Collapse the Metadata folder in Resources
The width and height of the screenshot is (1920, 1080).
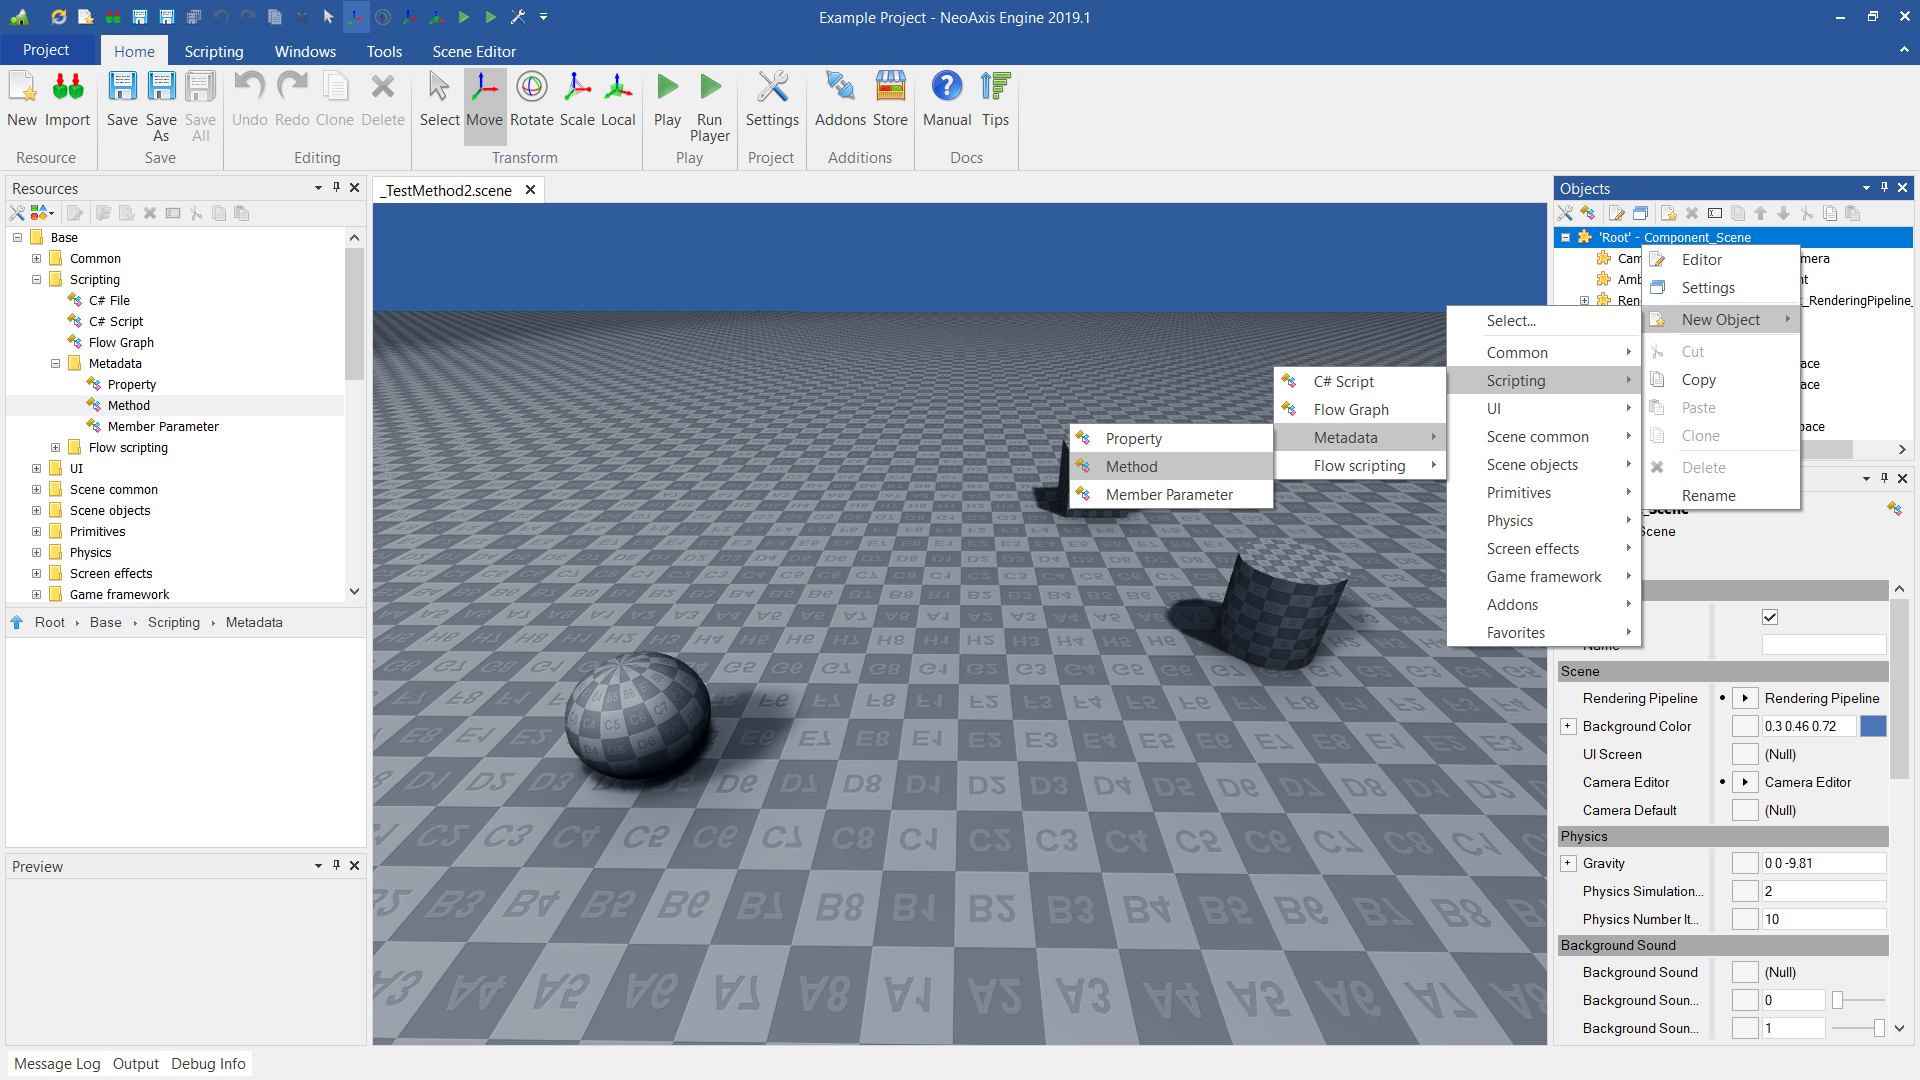tap(56, 363)
